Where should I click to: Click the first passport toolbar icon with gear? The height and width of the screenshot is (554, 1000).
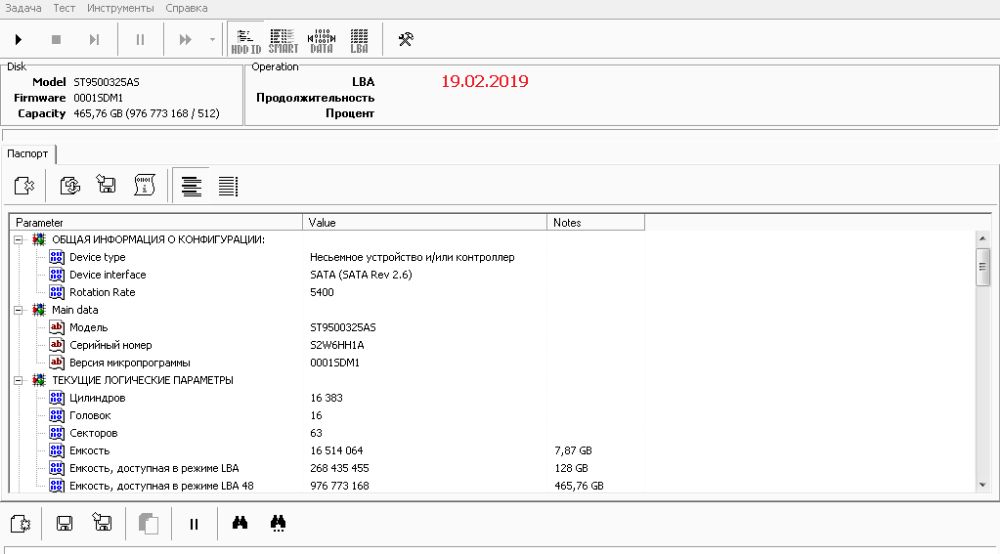(24, 186)
